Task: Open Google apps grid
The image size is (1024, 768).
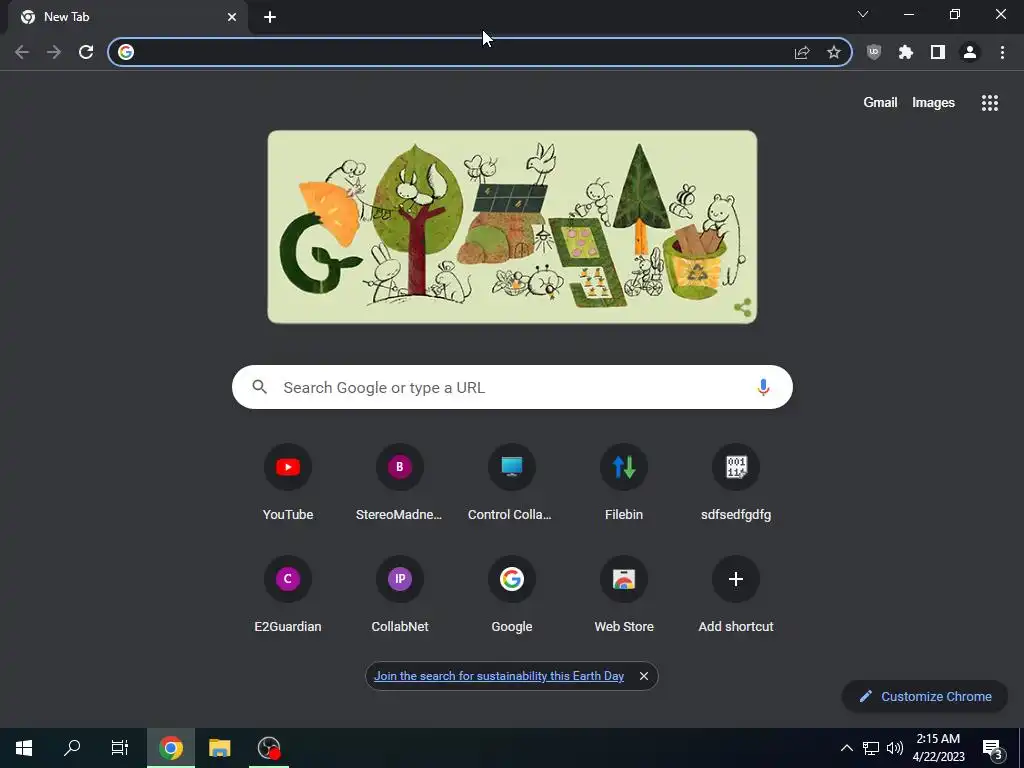Action: (990, 103)
